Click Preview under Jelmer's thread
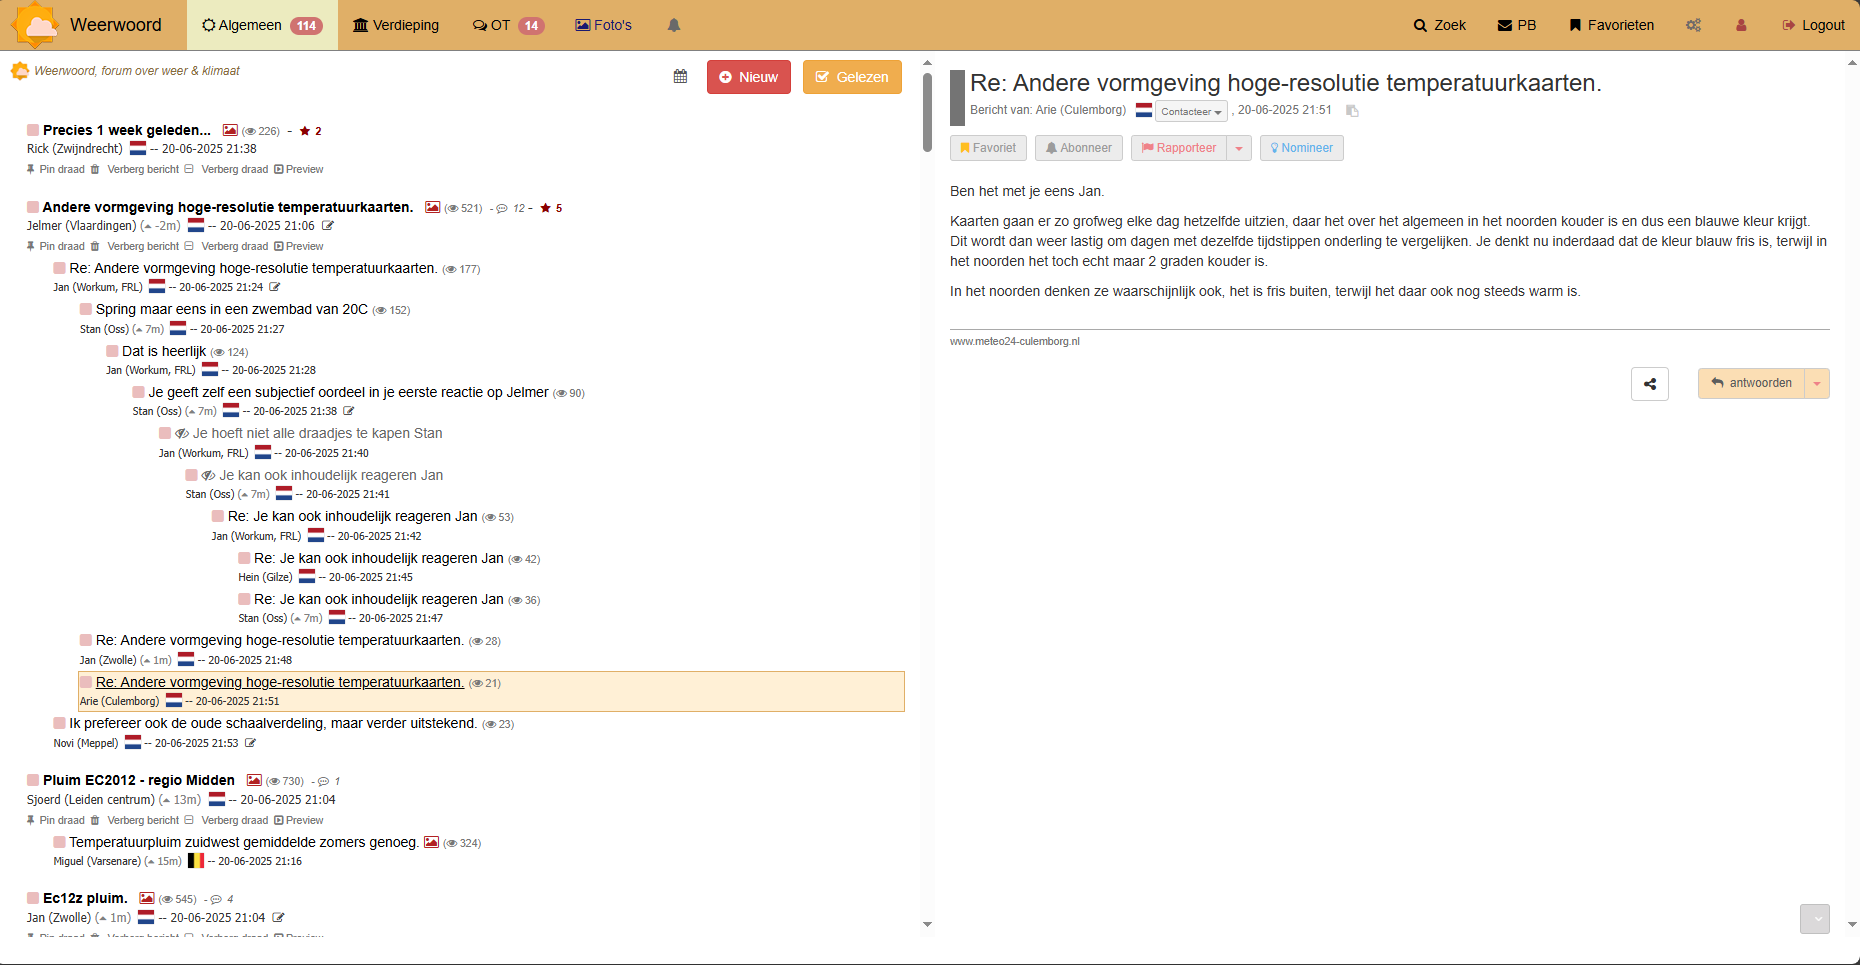 click(299, 246)
